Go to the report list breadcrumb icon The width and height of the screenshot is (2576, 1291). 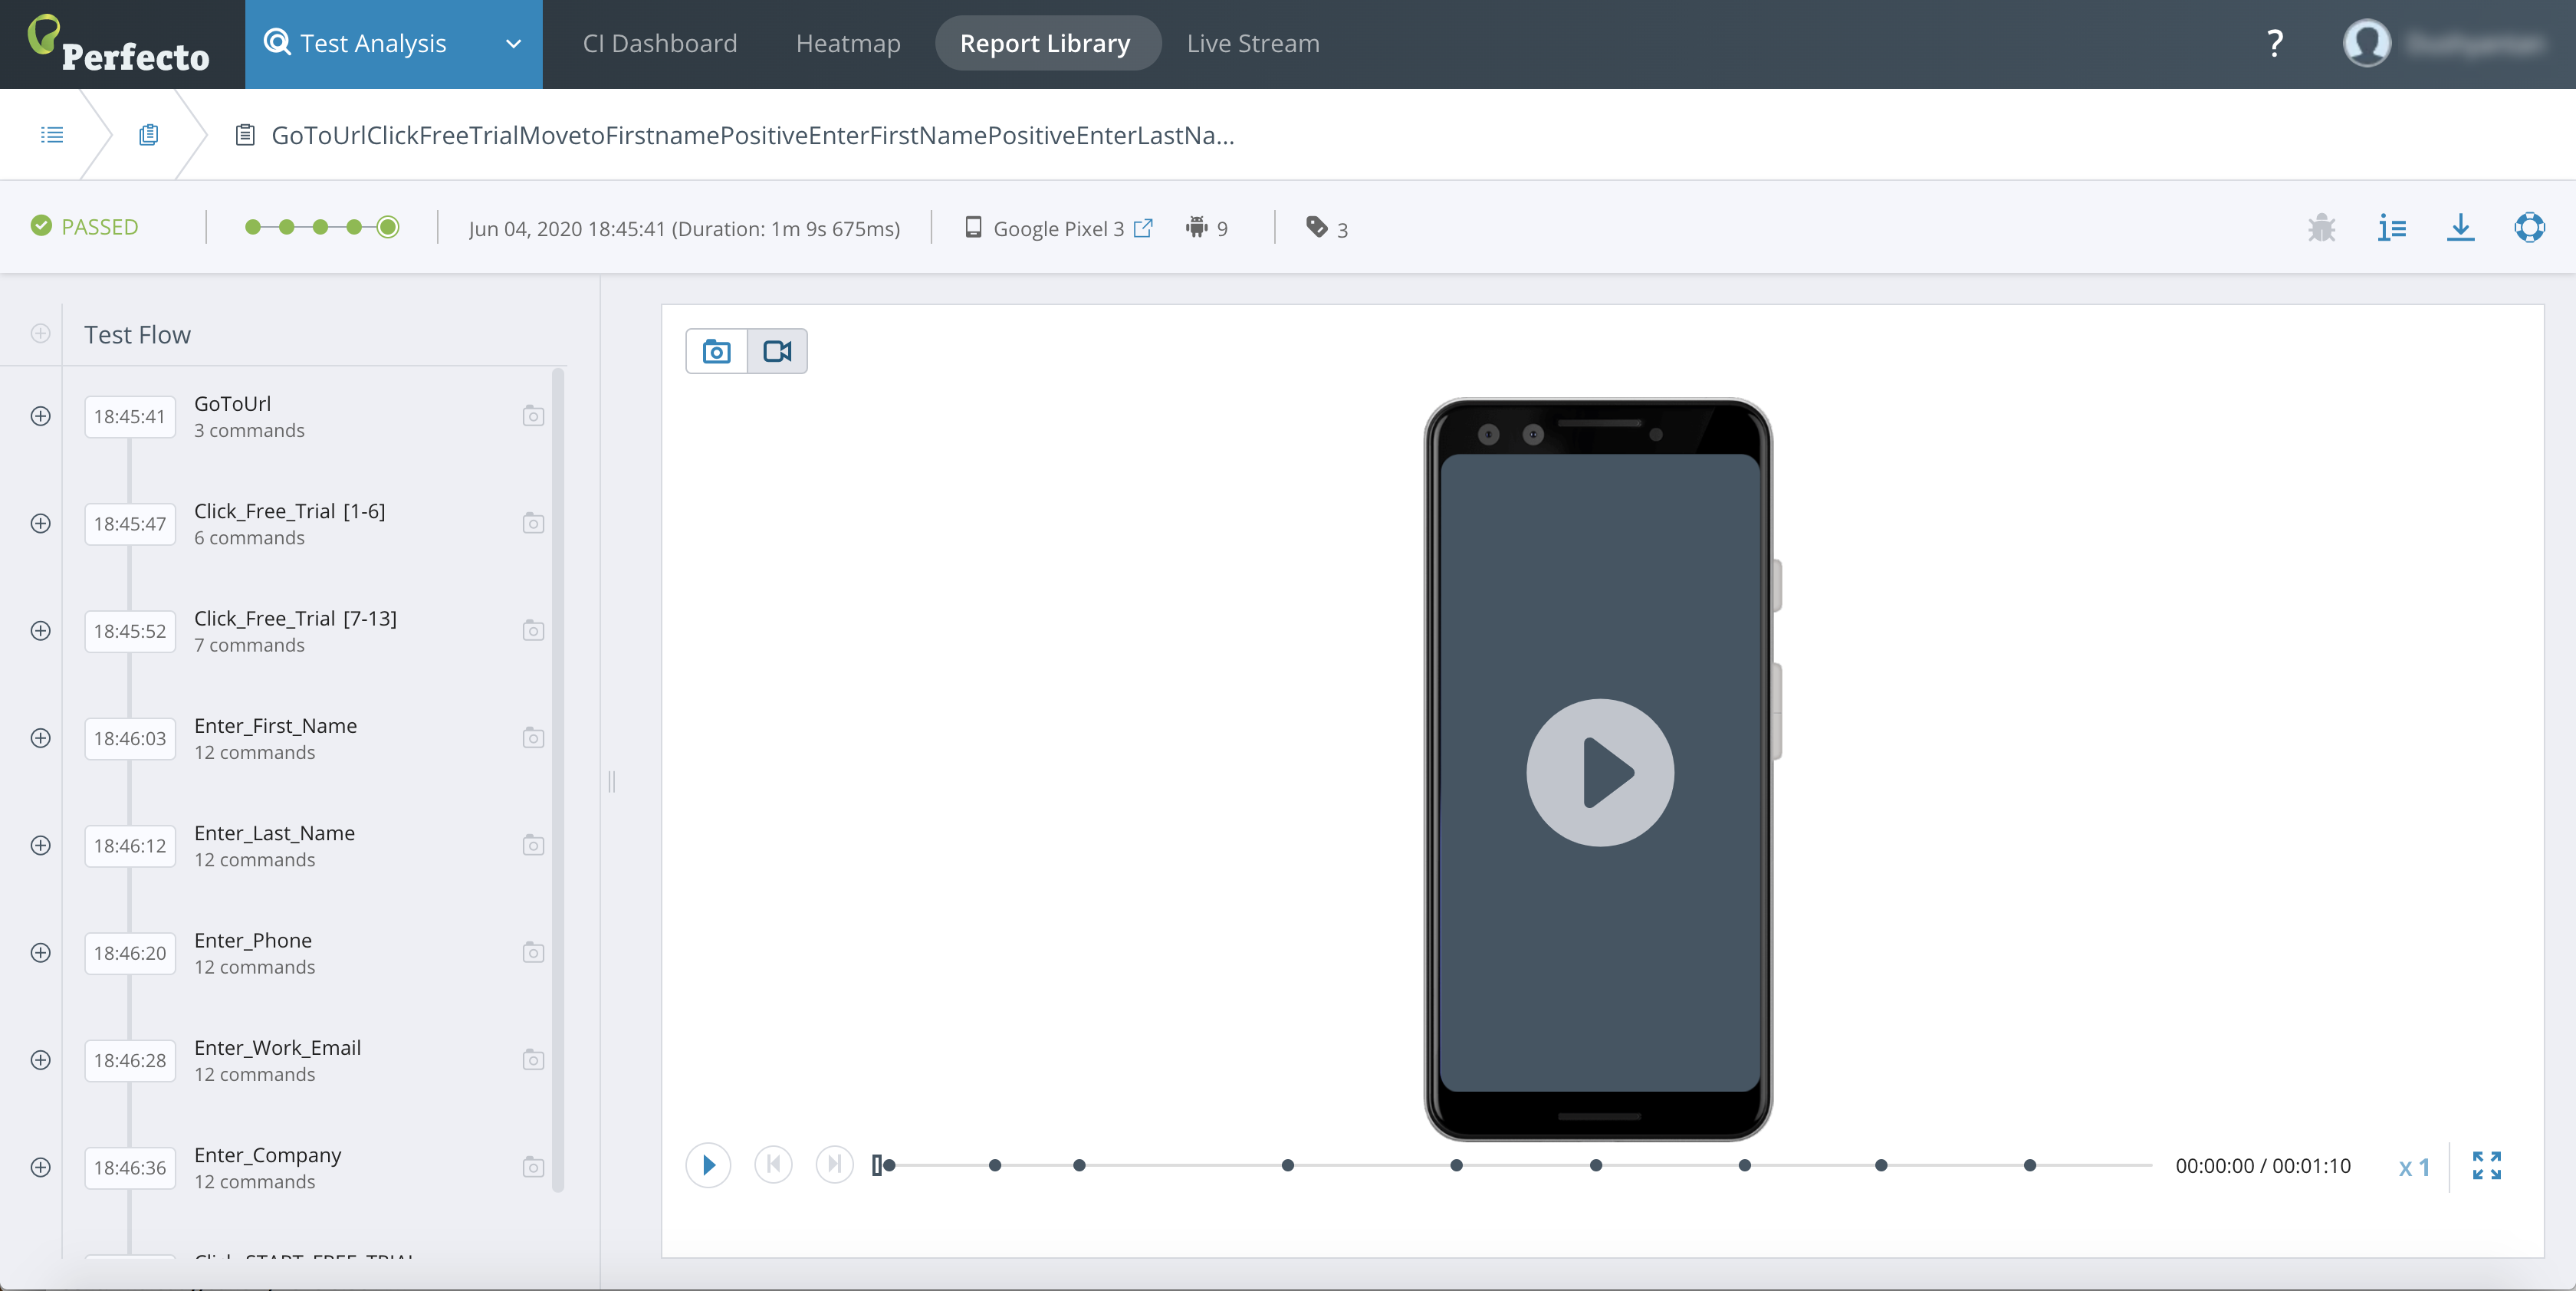(52, 134)
